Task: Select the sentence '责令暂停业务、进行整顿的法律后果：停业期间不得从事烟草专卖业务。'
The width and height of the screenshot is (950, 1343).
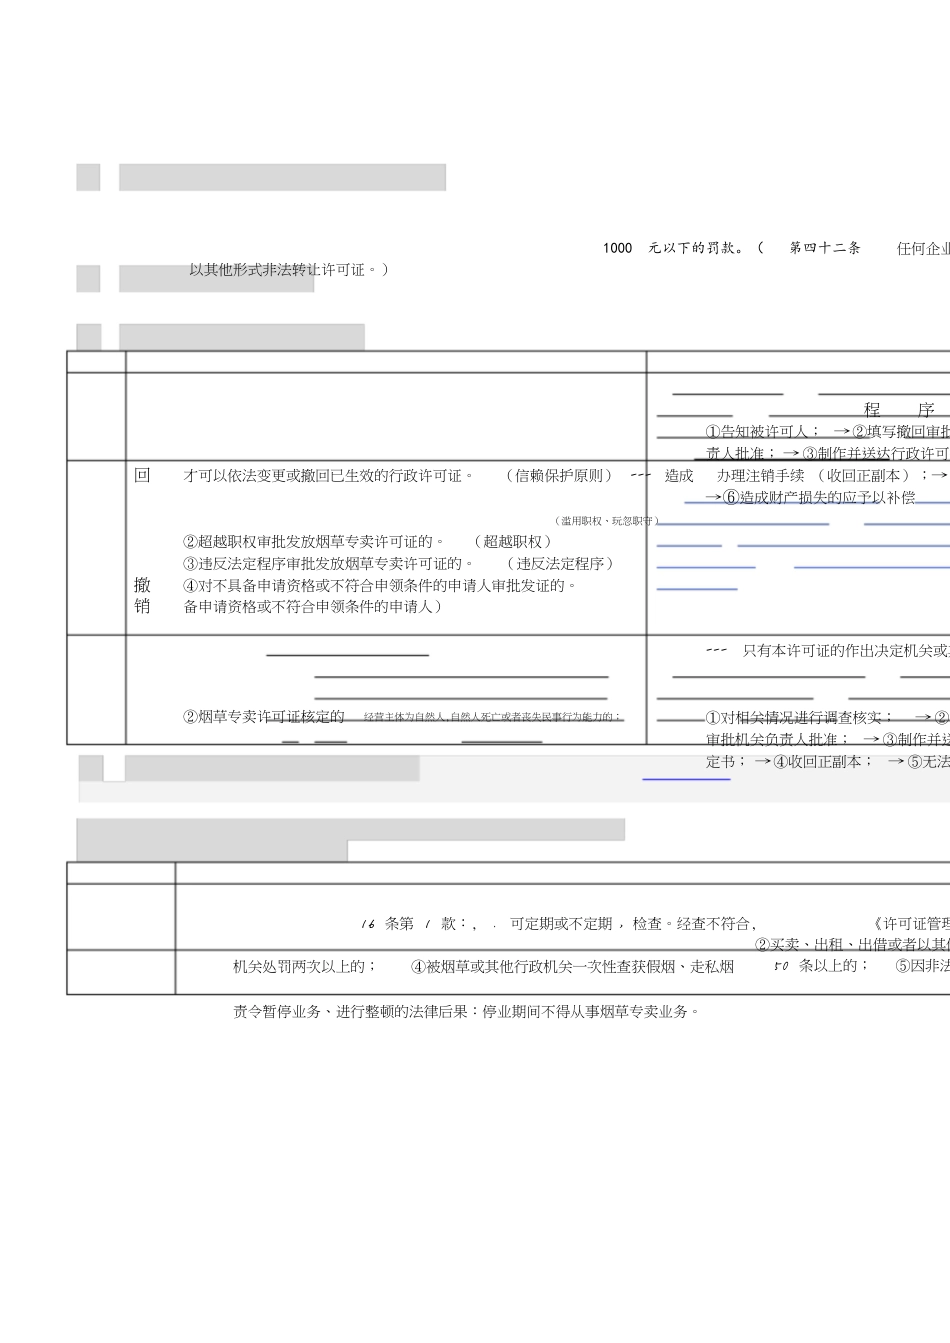Action: 467,1012
